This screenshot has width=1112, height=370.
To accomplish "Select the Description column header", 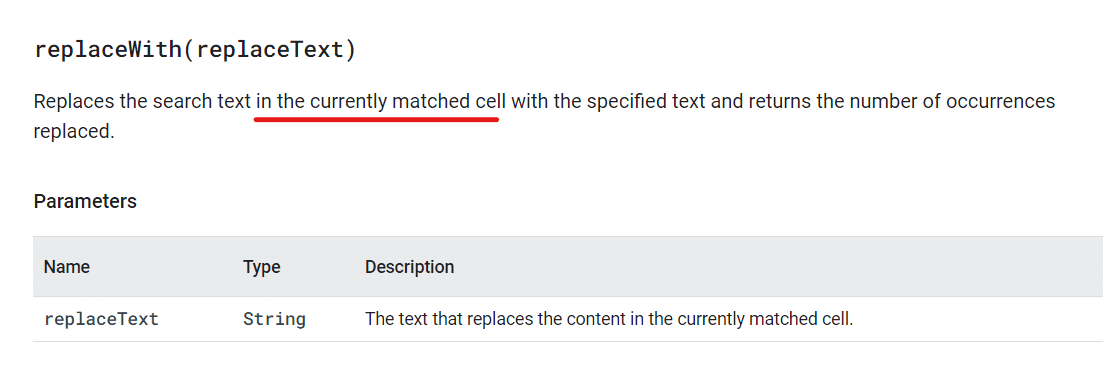I will pyautogui.click(x=409, y=267).
